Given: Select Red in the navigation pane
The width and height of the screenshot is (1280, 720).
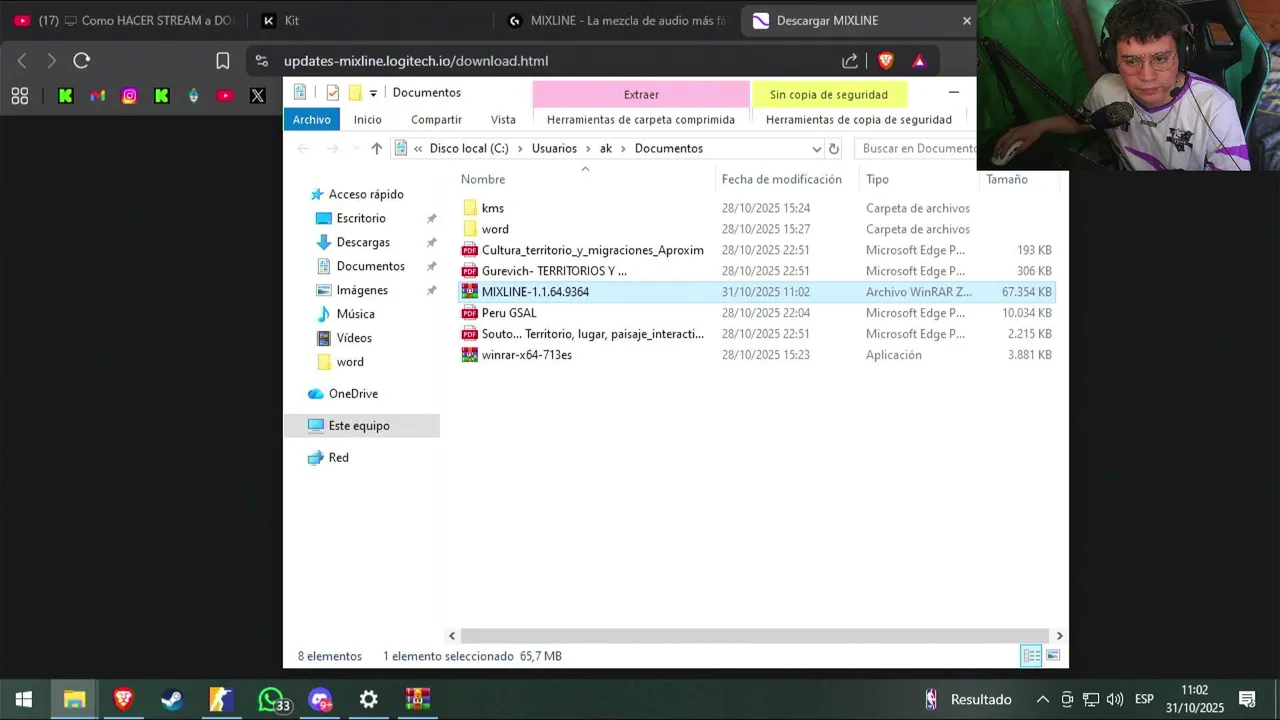Looking at the screenshot, I should [x=339, y=457].
